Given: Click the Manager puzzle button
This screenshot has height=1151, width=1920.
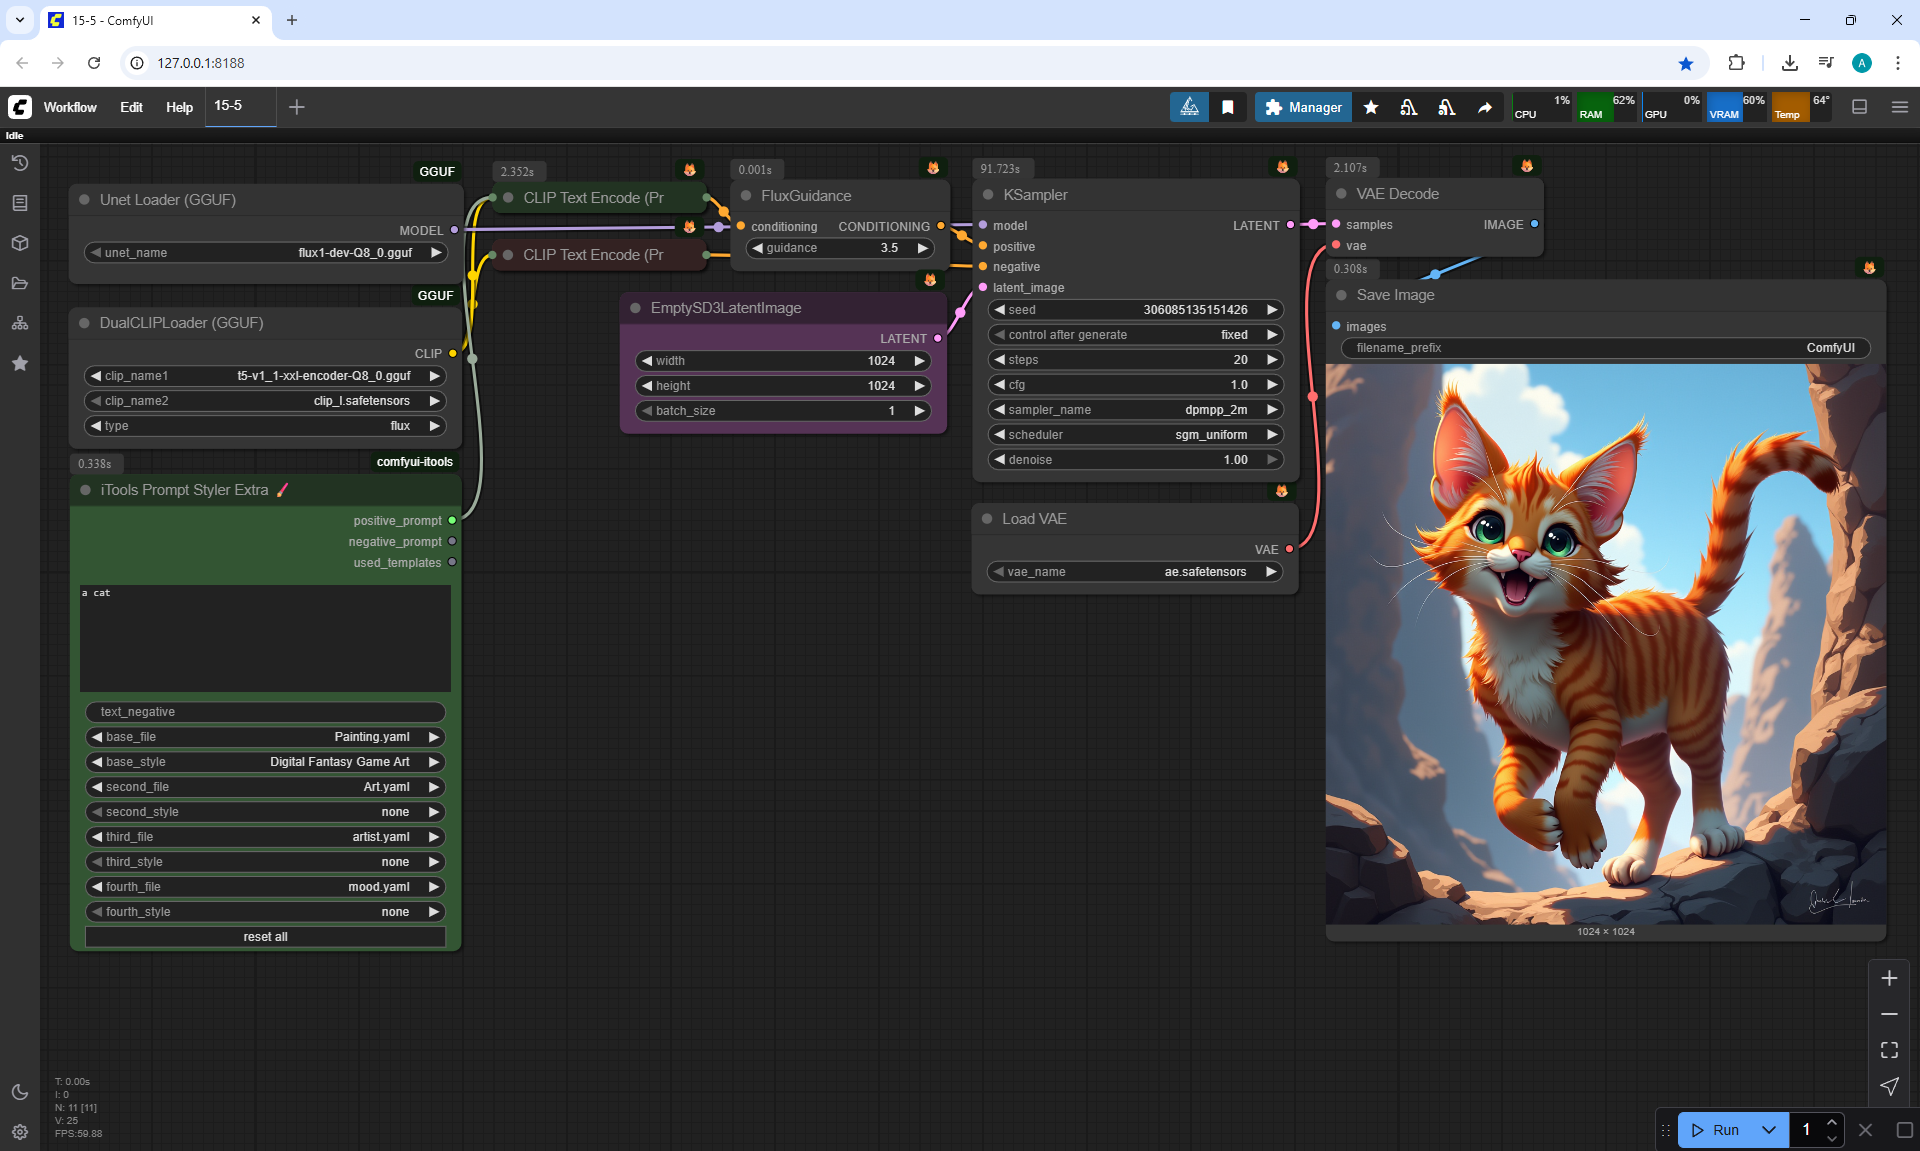Looking at the screenshot, I should (1303, 107).
